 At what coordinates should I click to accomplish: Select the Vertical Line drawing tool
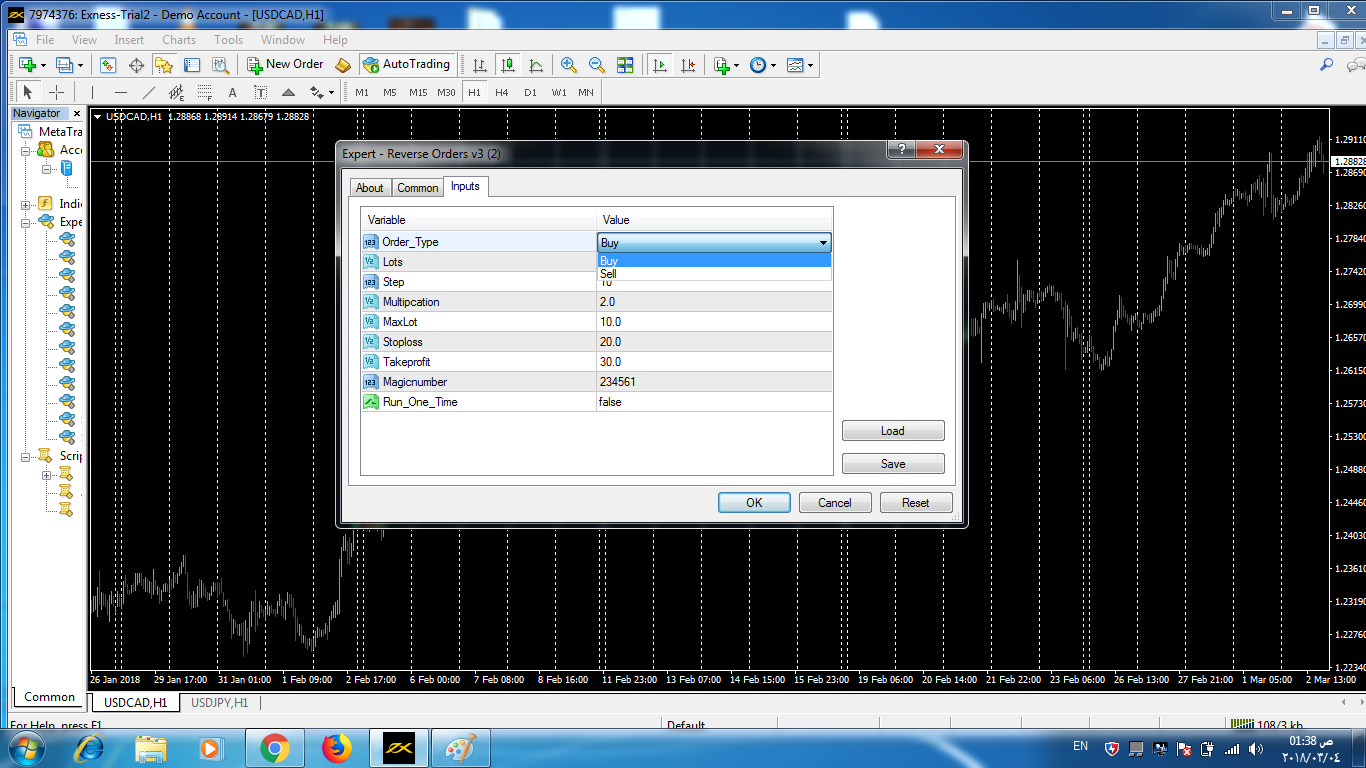pyautogui.click(x=92, y=92)
